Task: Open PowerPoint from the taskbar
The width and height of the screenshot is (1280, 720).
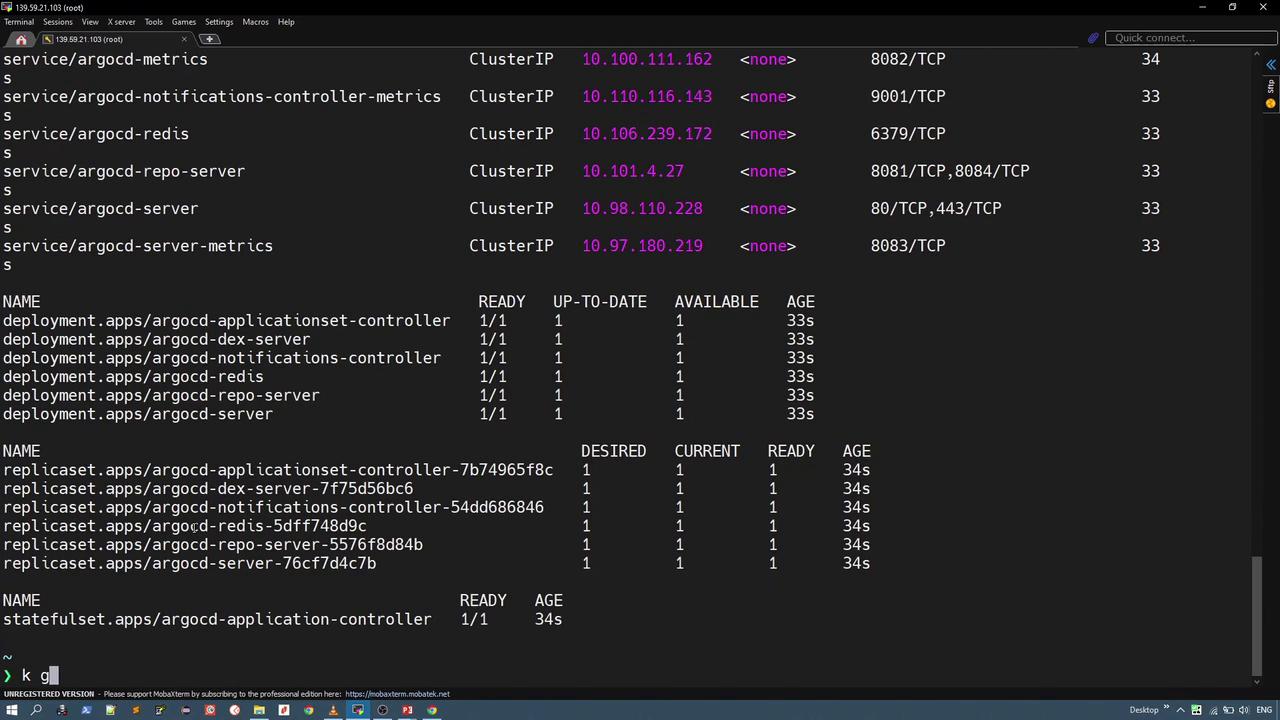Action: coord(407,710)
